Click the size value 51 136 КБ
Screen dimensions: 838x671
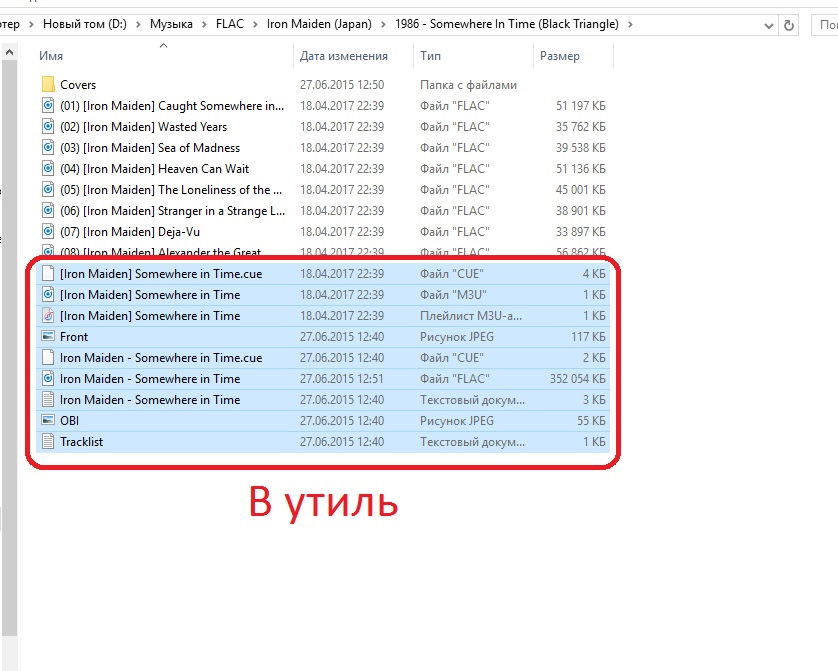coord(580,169)
